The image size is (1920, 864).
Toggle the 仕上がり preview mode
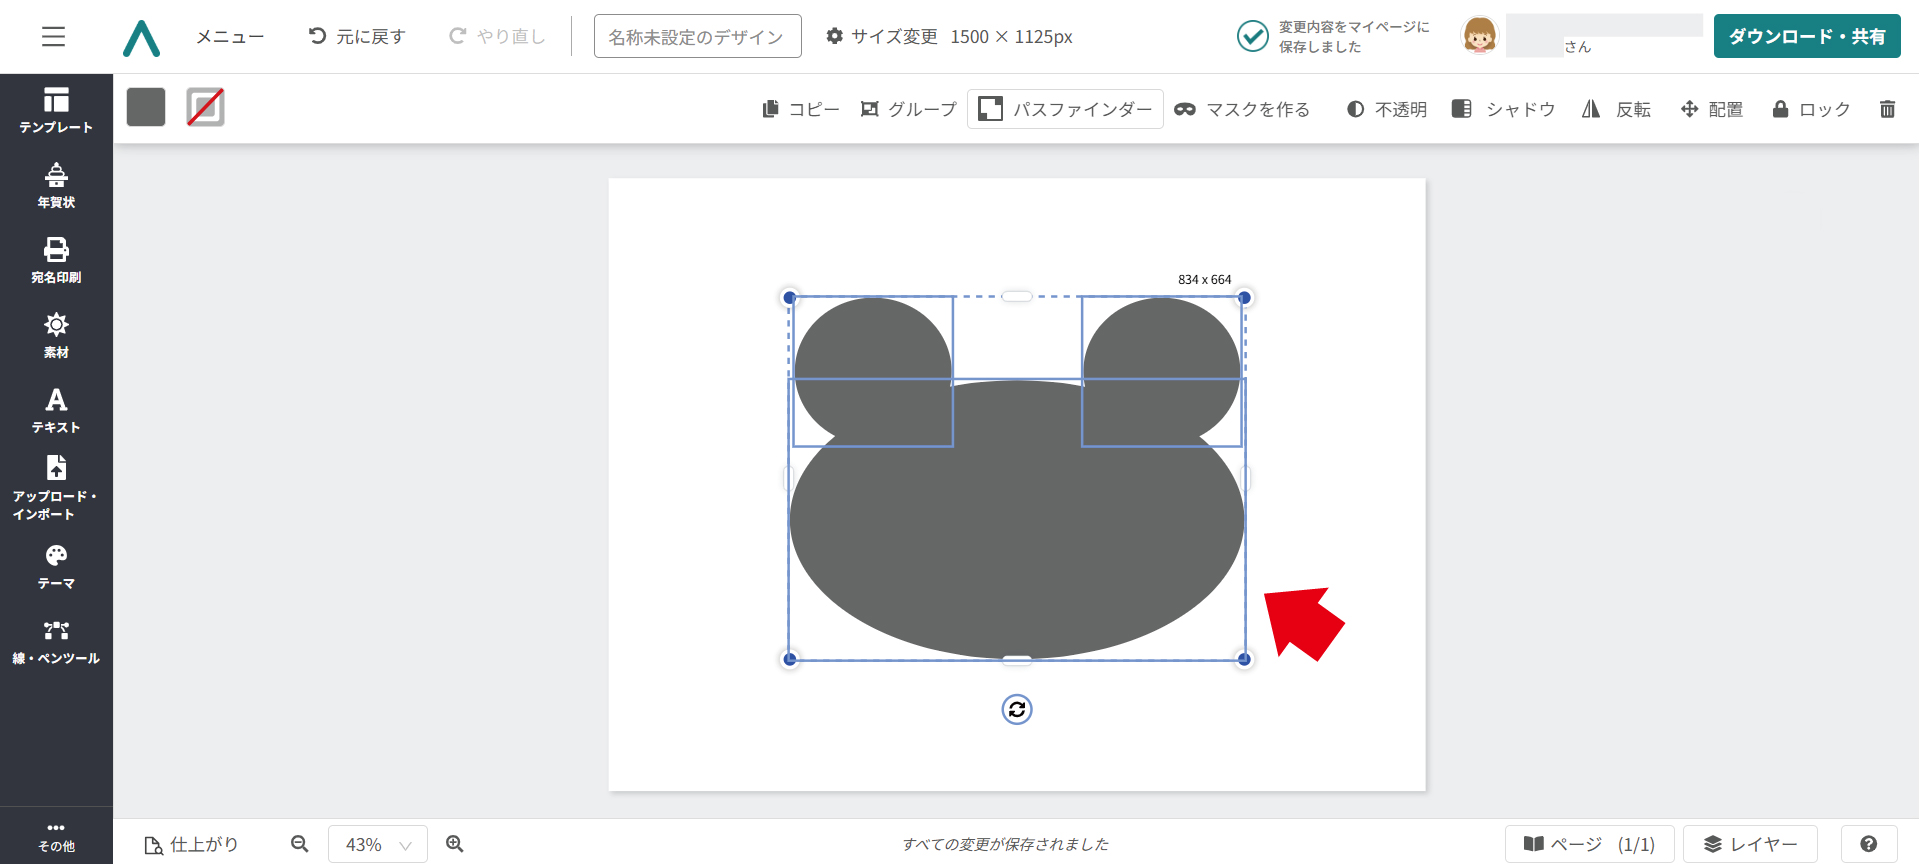(x=192, y=844)
